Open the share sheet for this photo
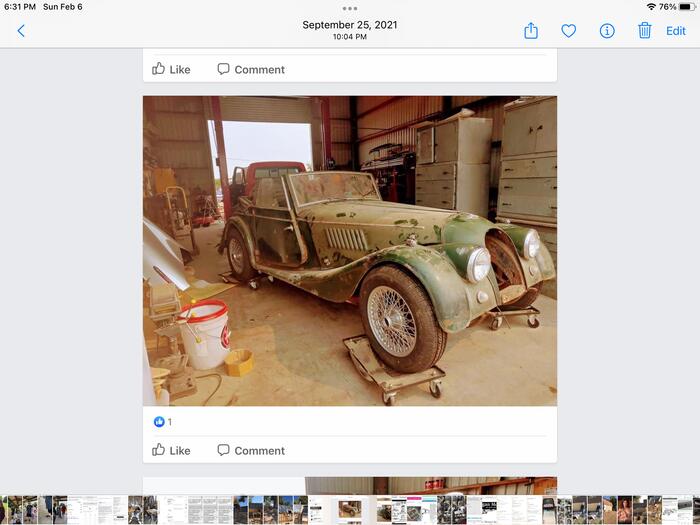This screenshot has height=525, width=700. coord(531,31)
